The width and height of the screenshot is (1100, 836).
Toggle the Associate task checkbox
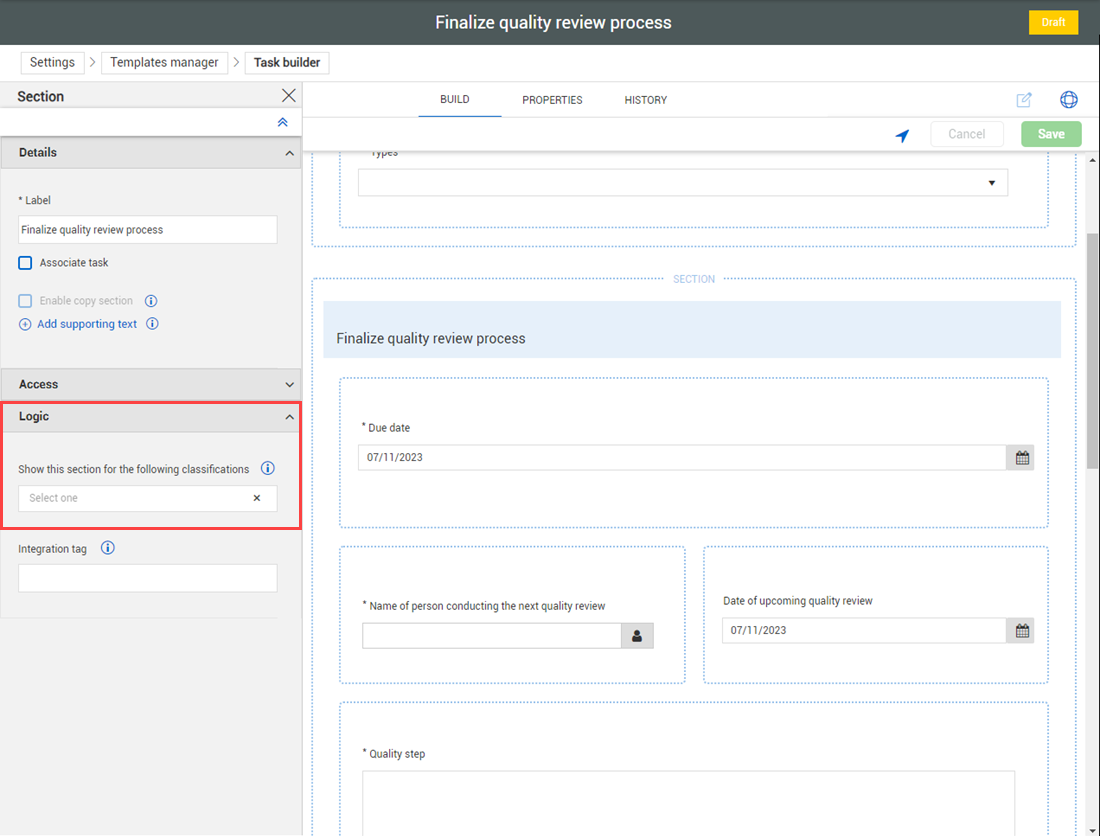tap(25, 263)
